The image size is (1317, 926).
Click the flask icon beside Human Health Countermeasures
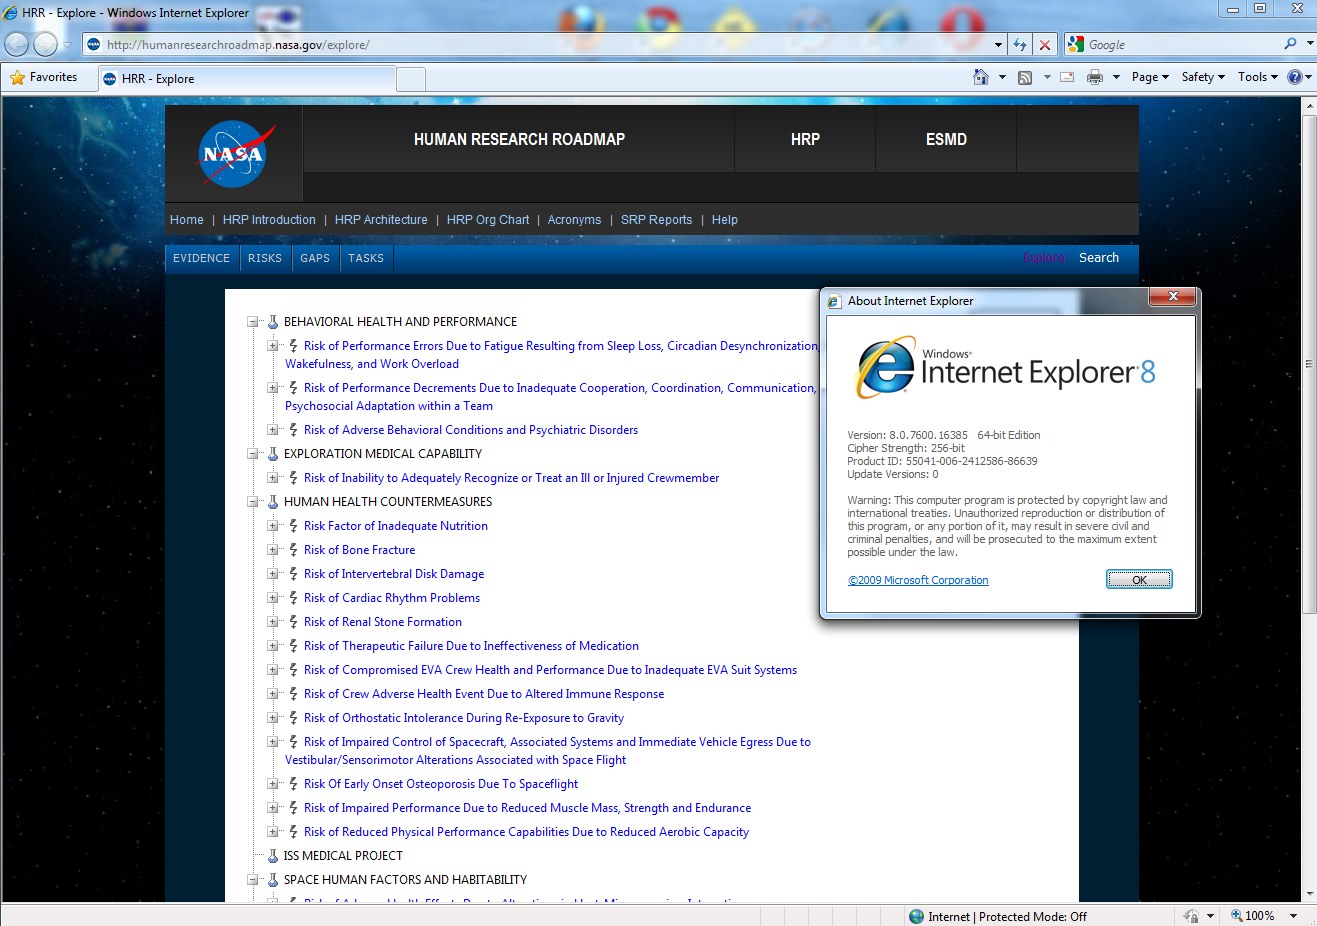pos(273,502)
